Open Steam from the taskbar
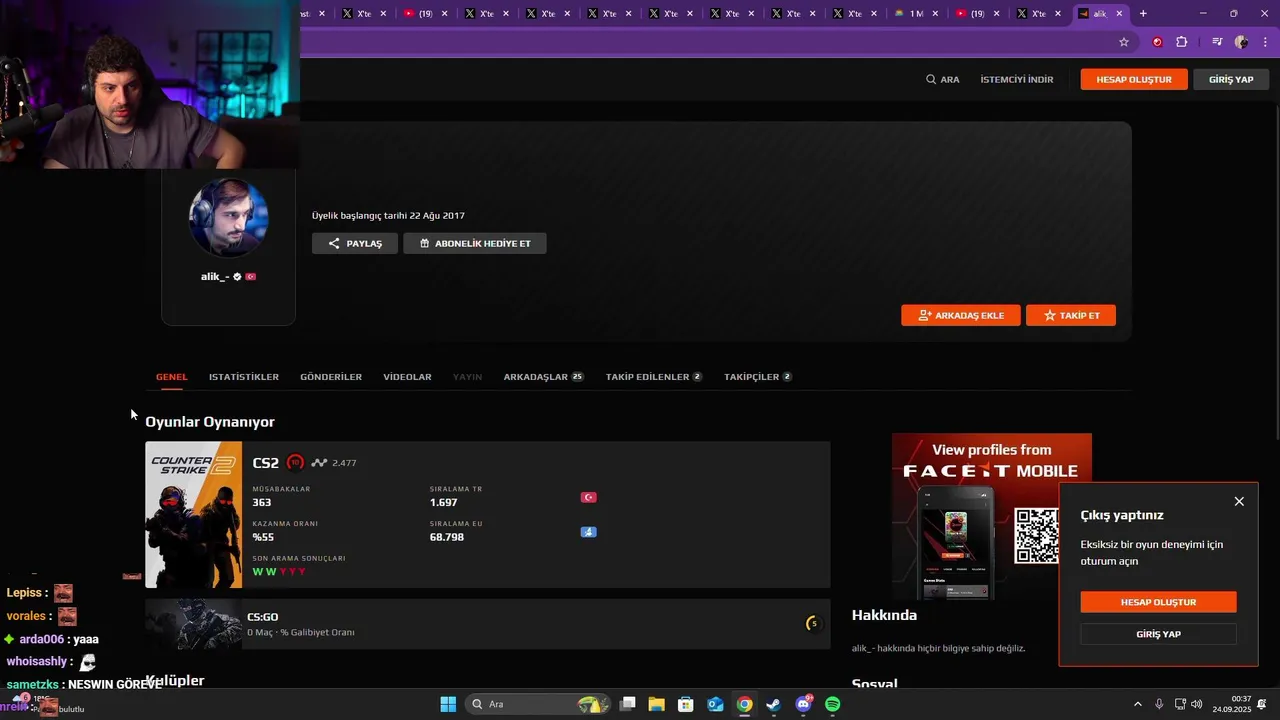The width and height of the screenshot is (1280, 720). 774,704
